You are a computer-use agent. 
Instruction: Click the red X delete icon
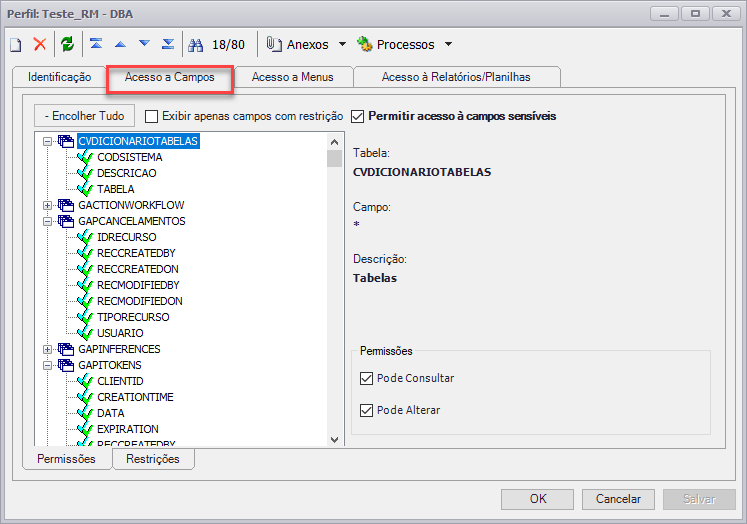click(40, 44)
